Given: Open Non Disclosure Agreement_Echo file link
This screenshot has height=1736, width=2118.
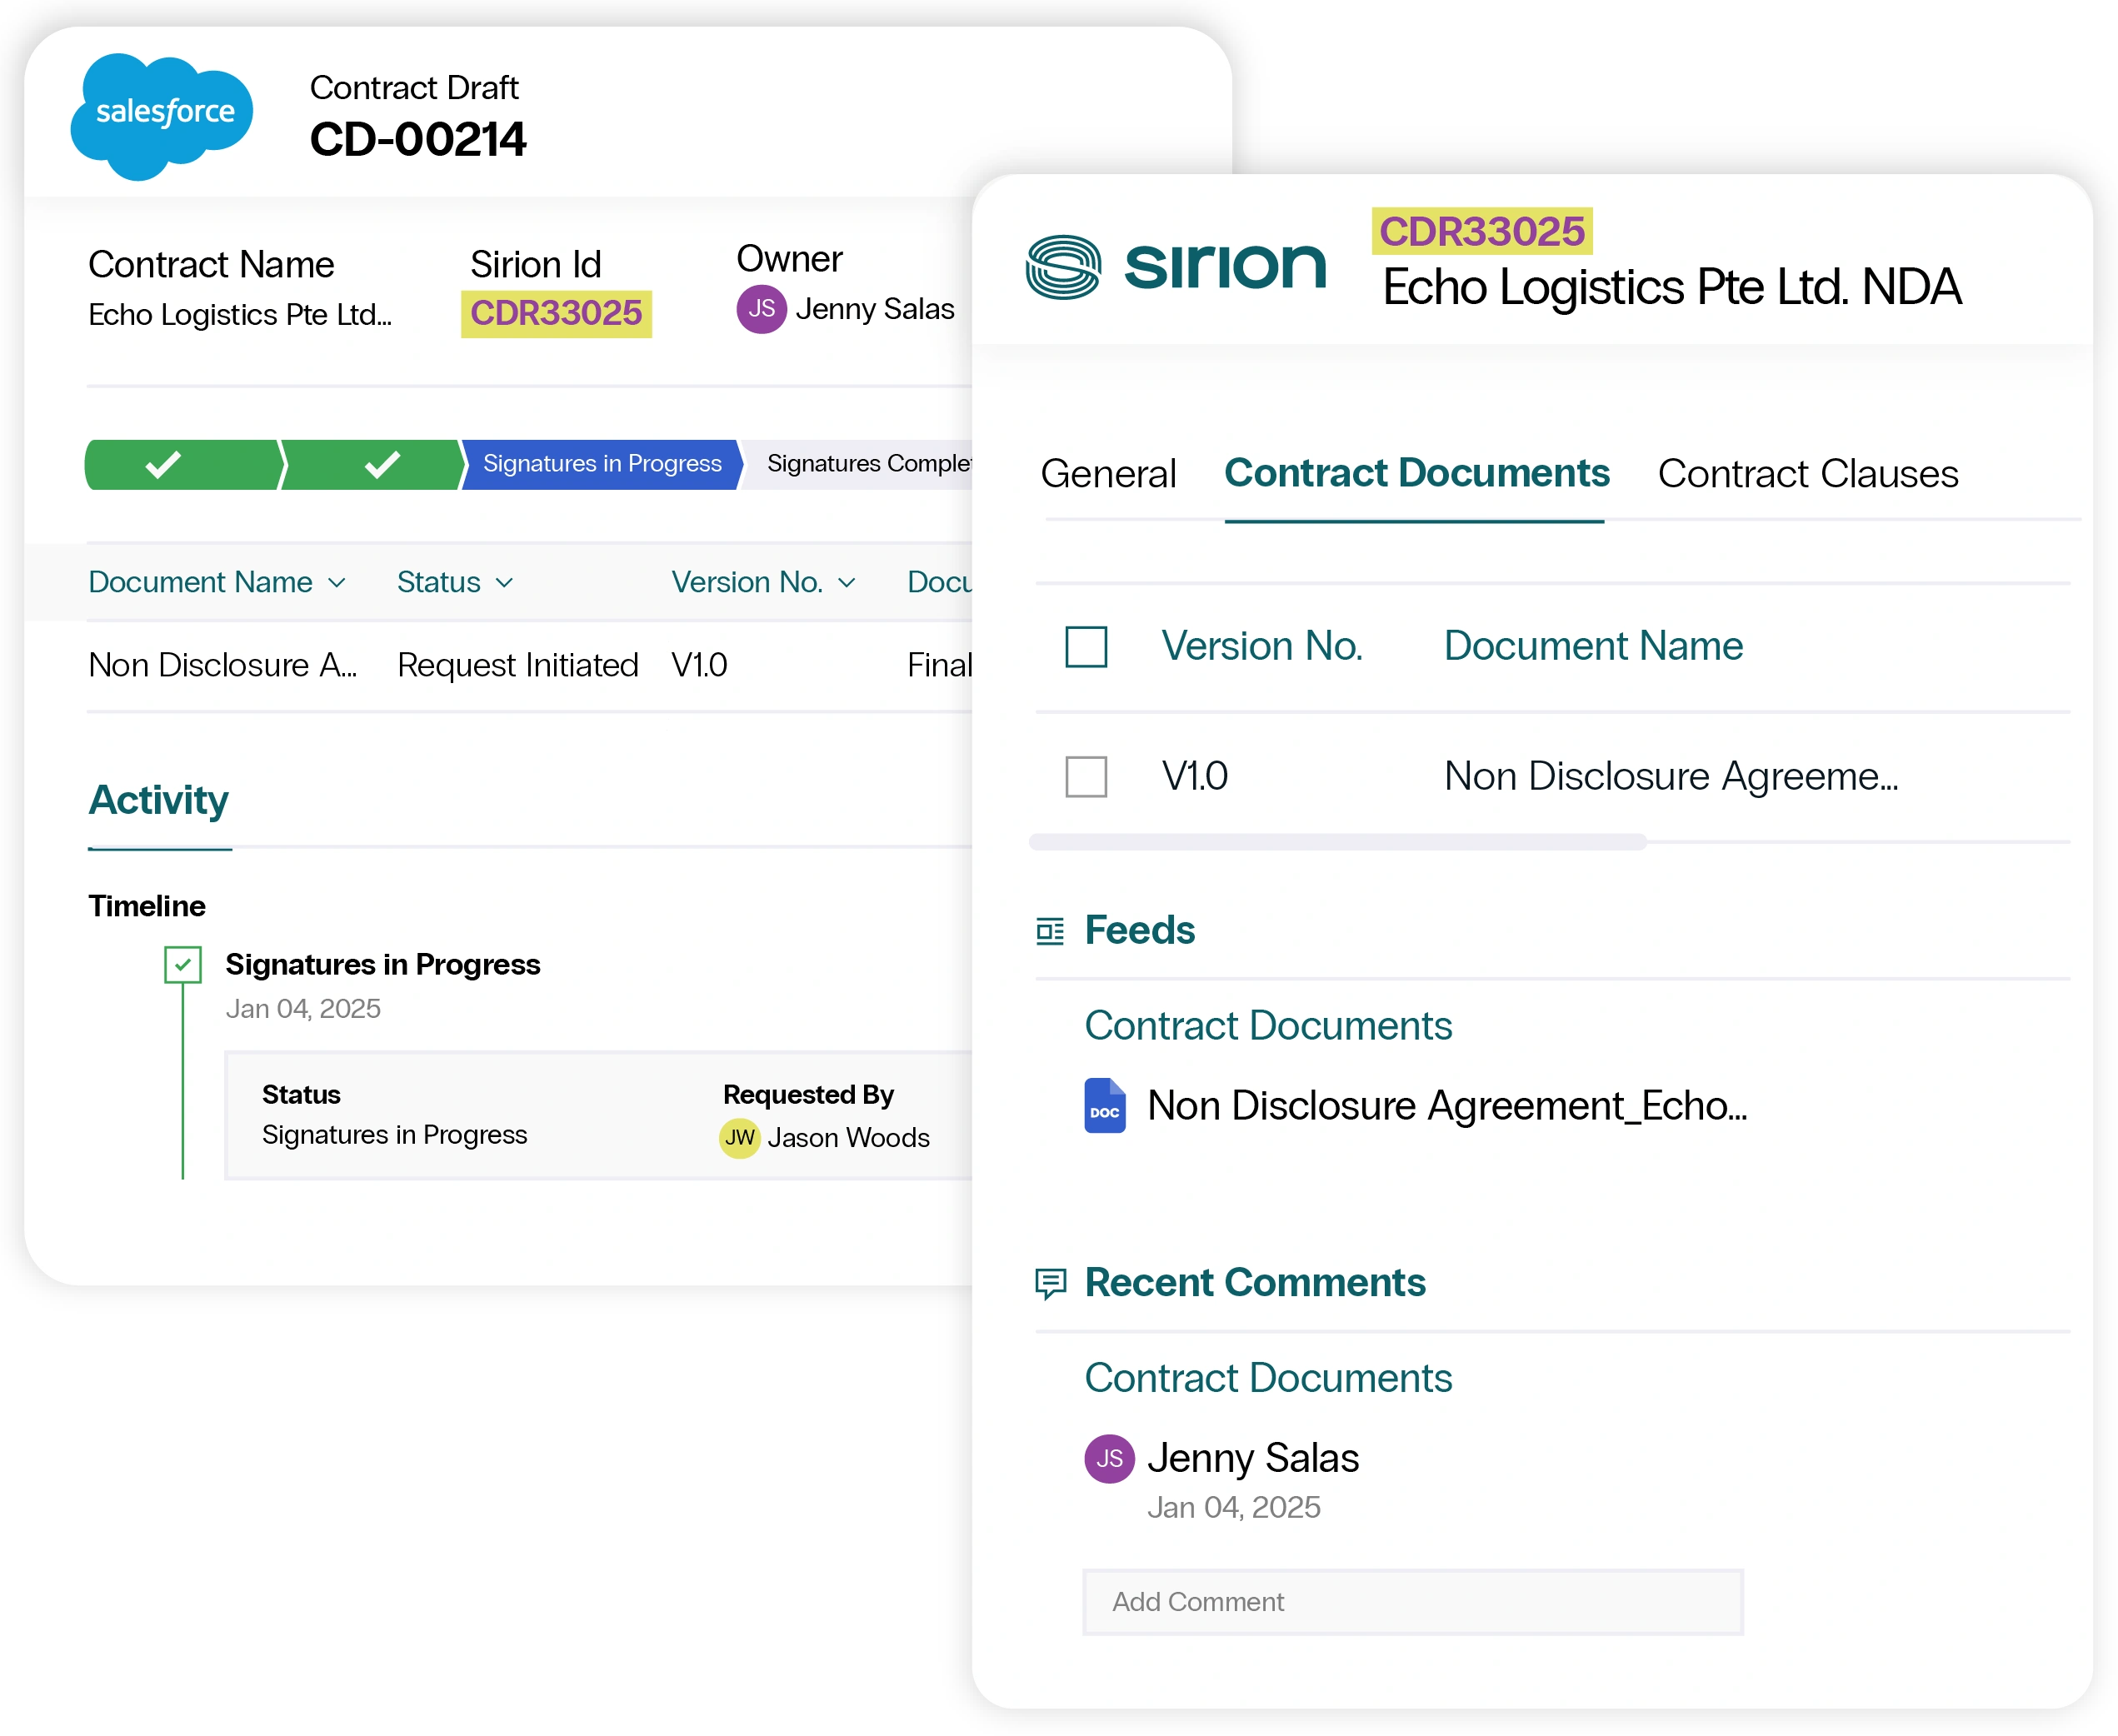Looking at the screenshot, I should tap(1446, 1106).
